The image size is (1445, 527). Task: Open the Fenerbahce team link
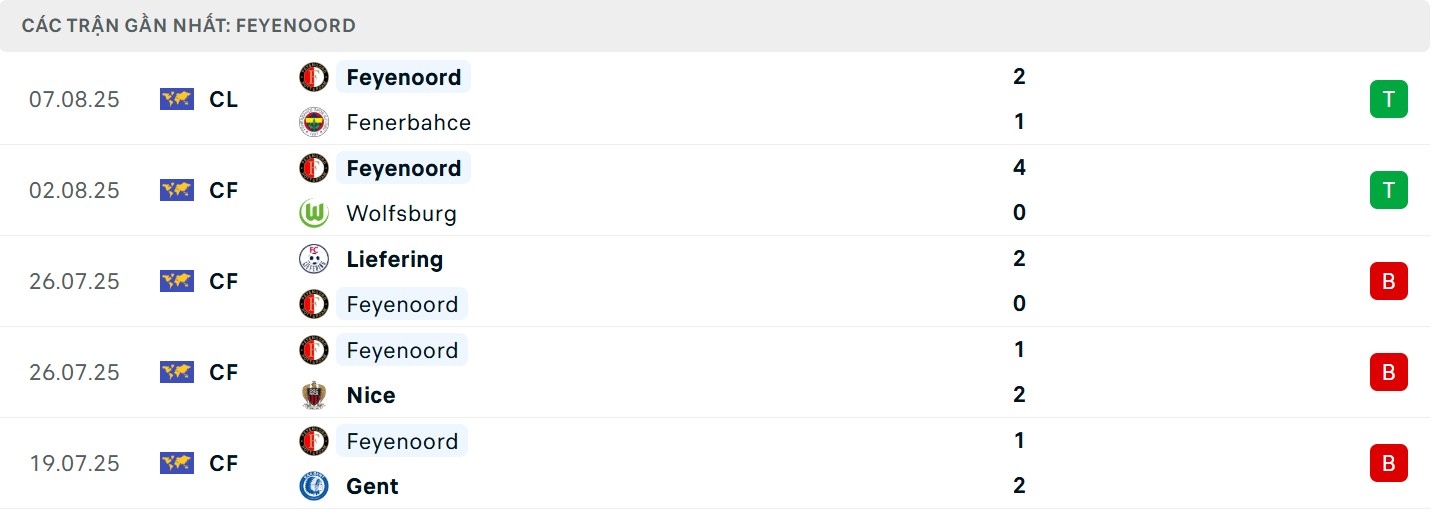[x=408, y=122]
